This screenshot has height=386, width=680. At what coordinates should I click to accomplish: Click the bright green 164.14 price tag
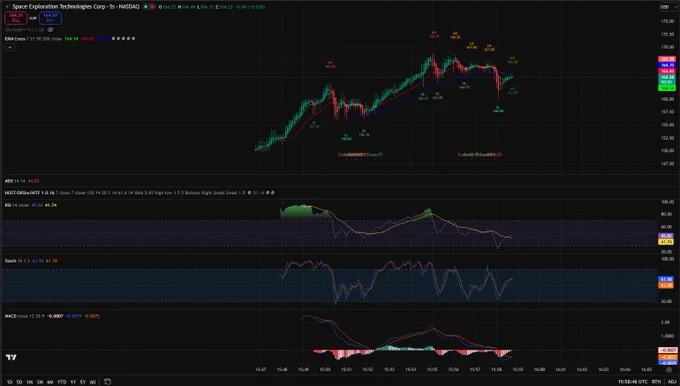[667, 88]
